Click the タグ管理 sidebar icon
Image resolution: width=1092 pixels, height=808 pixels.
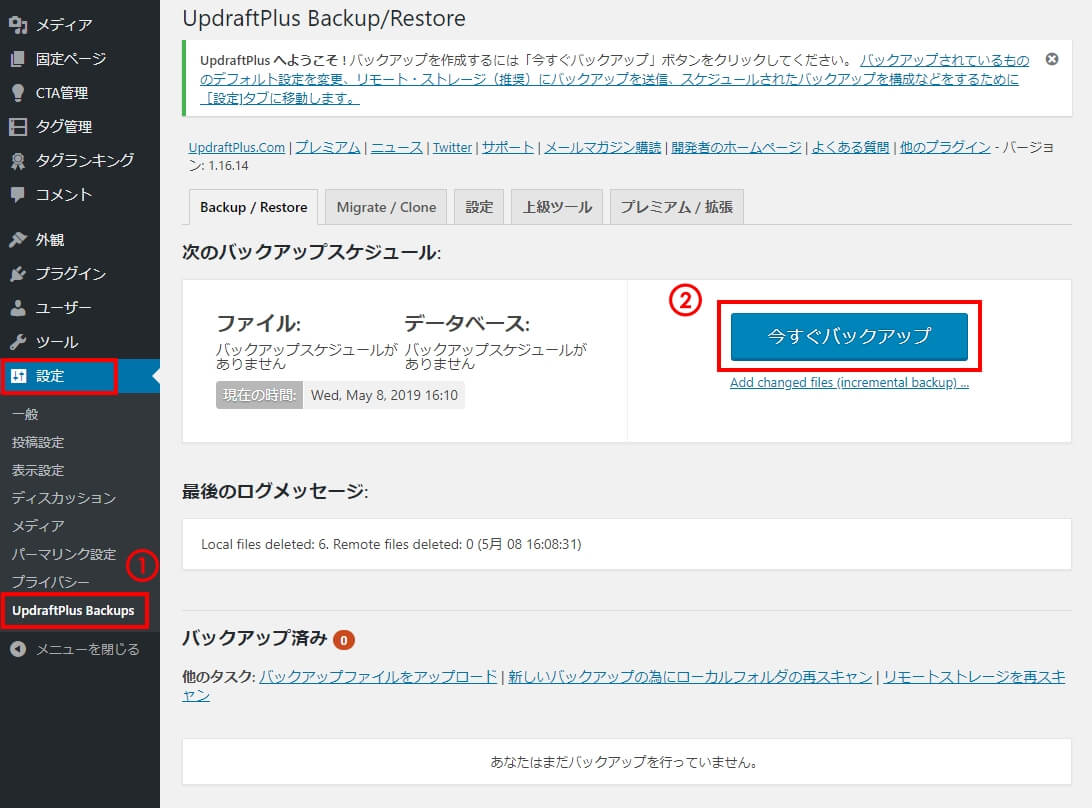18,127
